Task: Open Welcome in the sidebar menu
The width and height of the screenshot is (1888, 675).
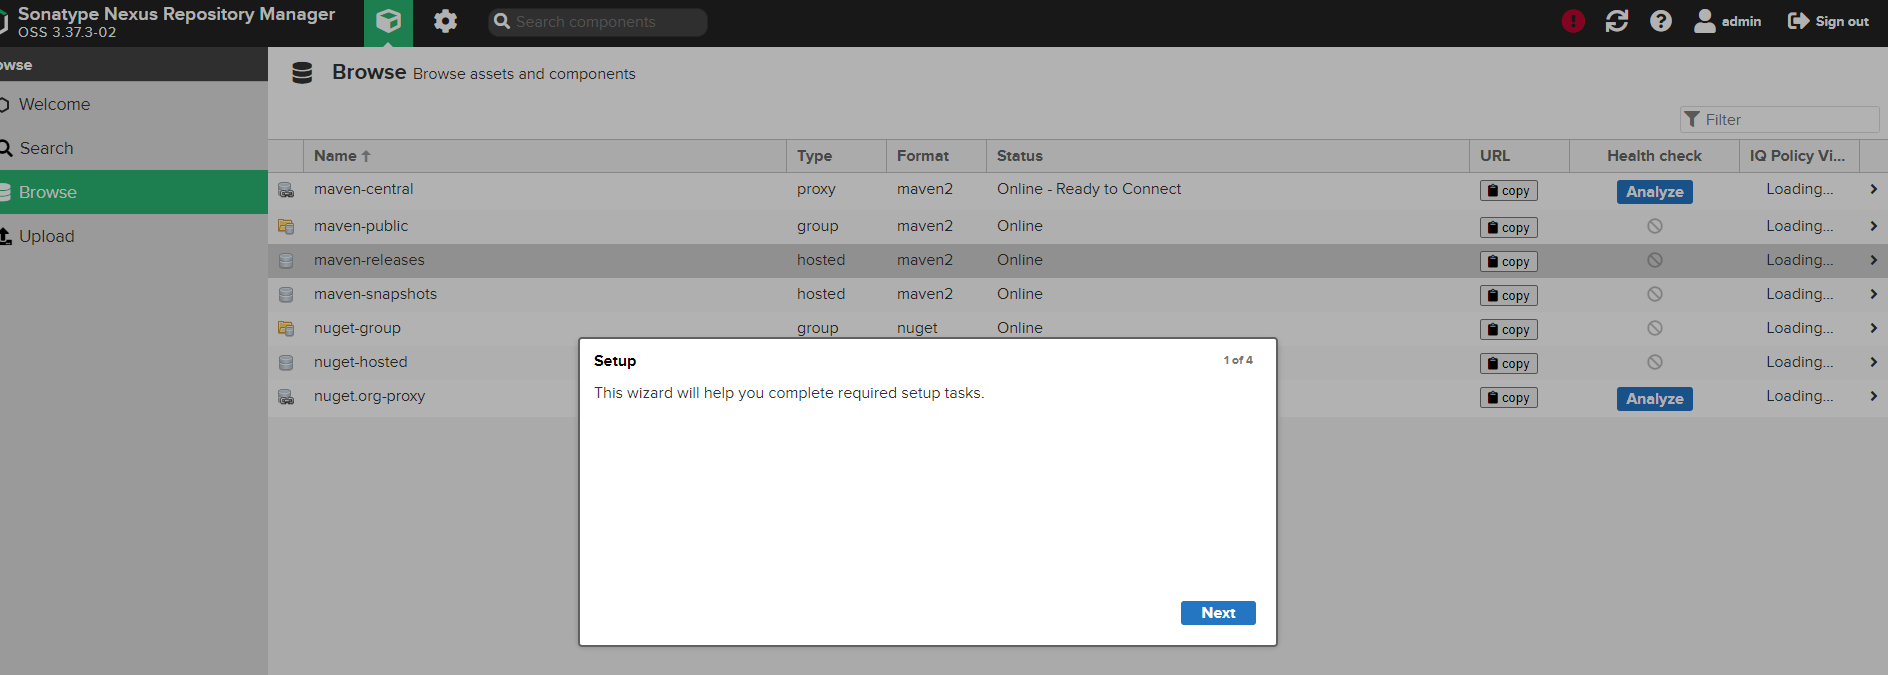Action: (54, 104)
